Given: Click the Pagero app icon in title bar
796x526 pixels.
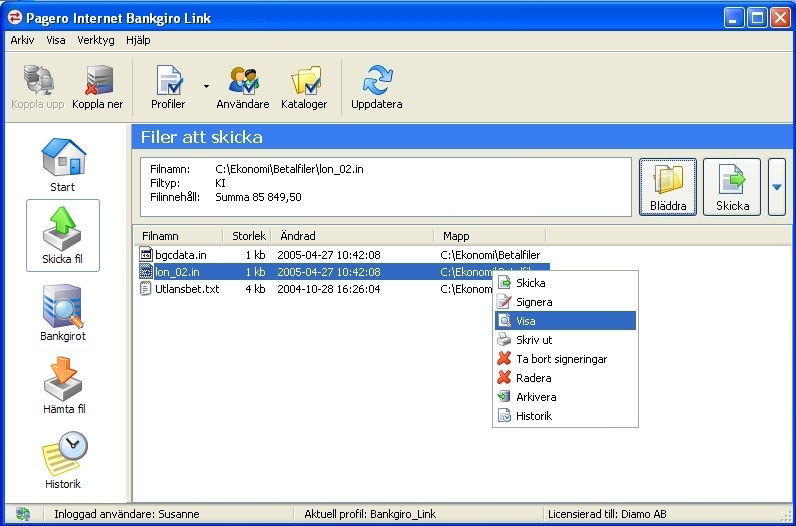Looking at the screenshot, I should (x=15, y=18).
